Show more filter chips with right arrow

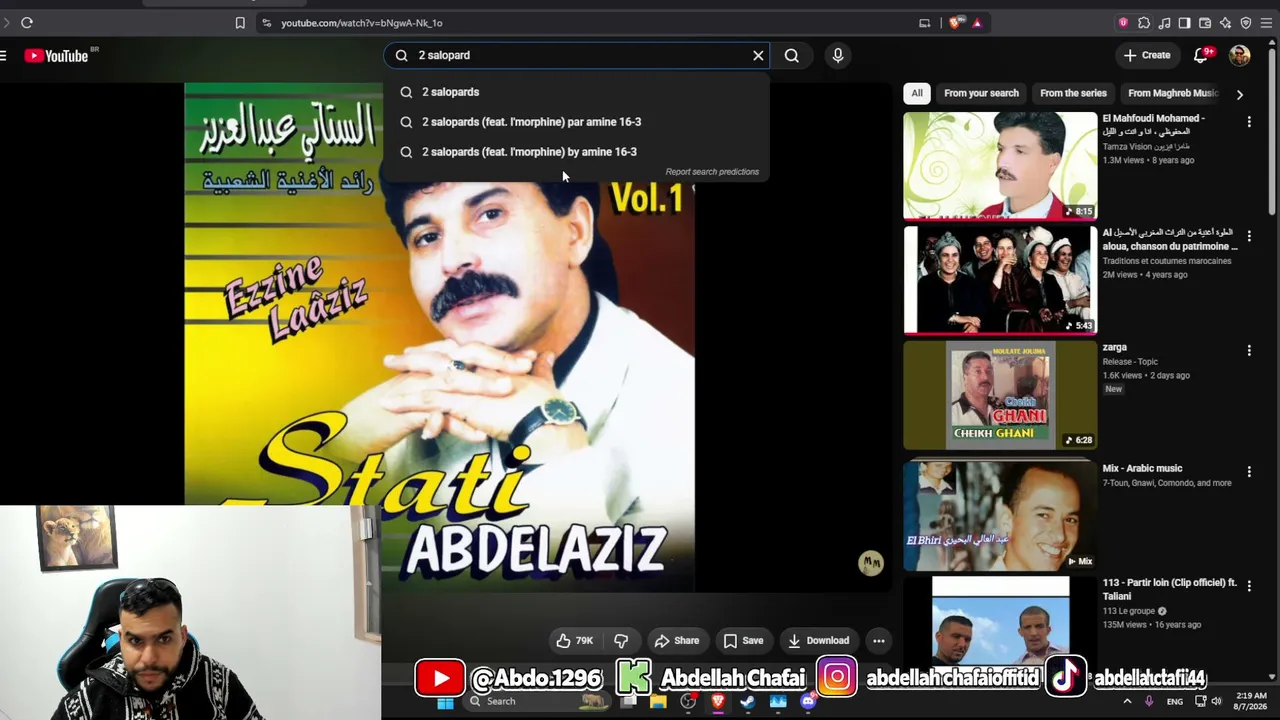point(1240,94)
